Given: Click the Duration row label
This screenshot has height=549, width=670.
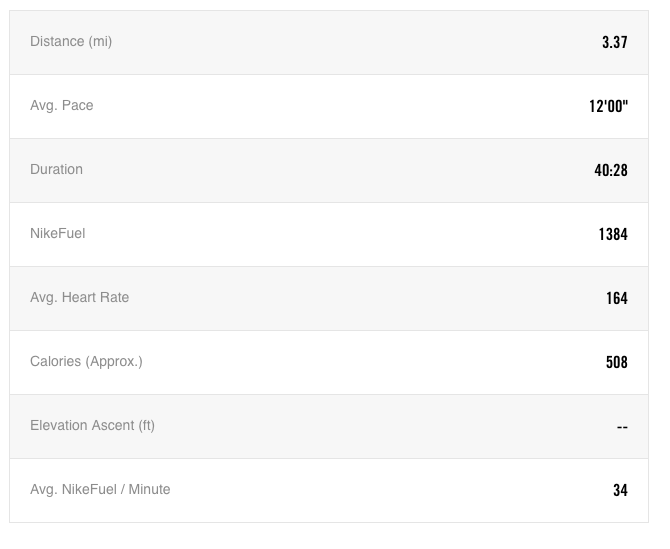Looking at the screenshot, I should click(x=56, y=170).
